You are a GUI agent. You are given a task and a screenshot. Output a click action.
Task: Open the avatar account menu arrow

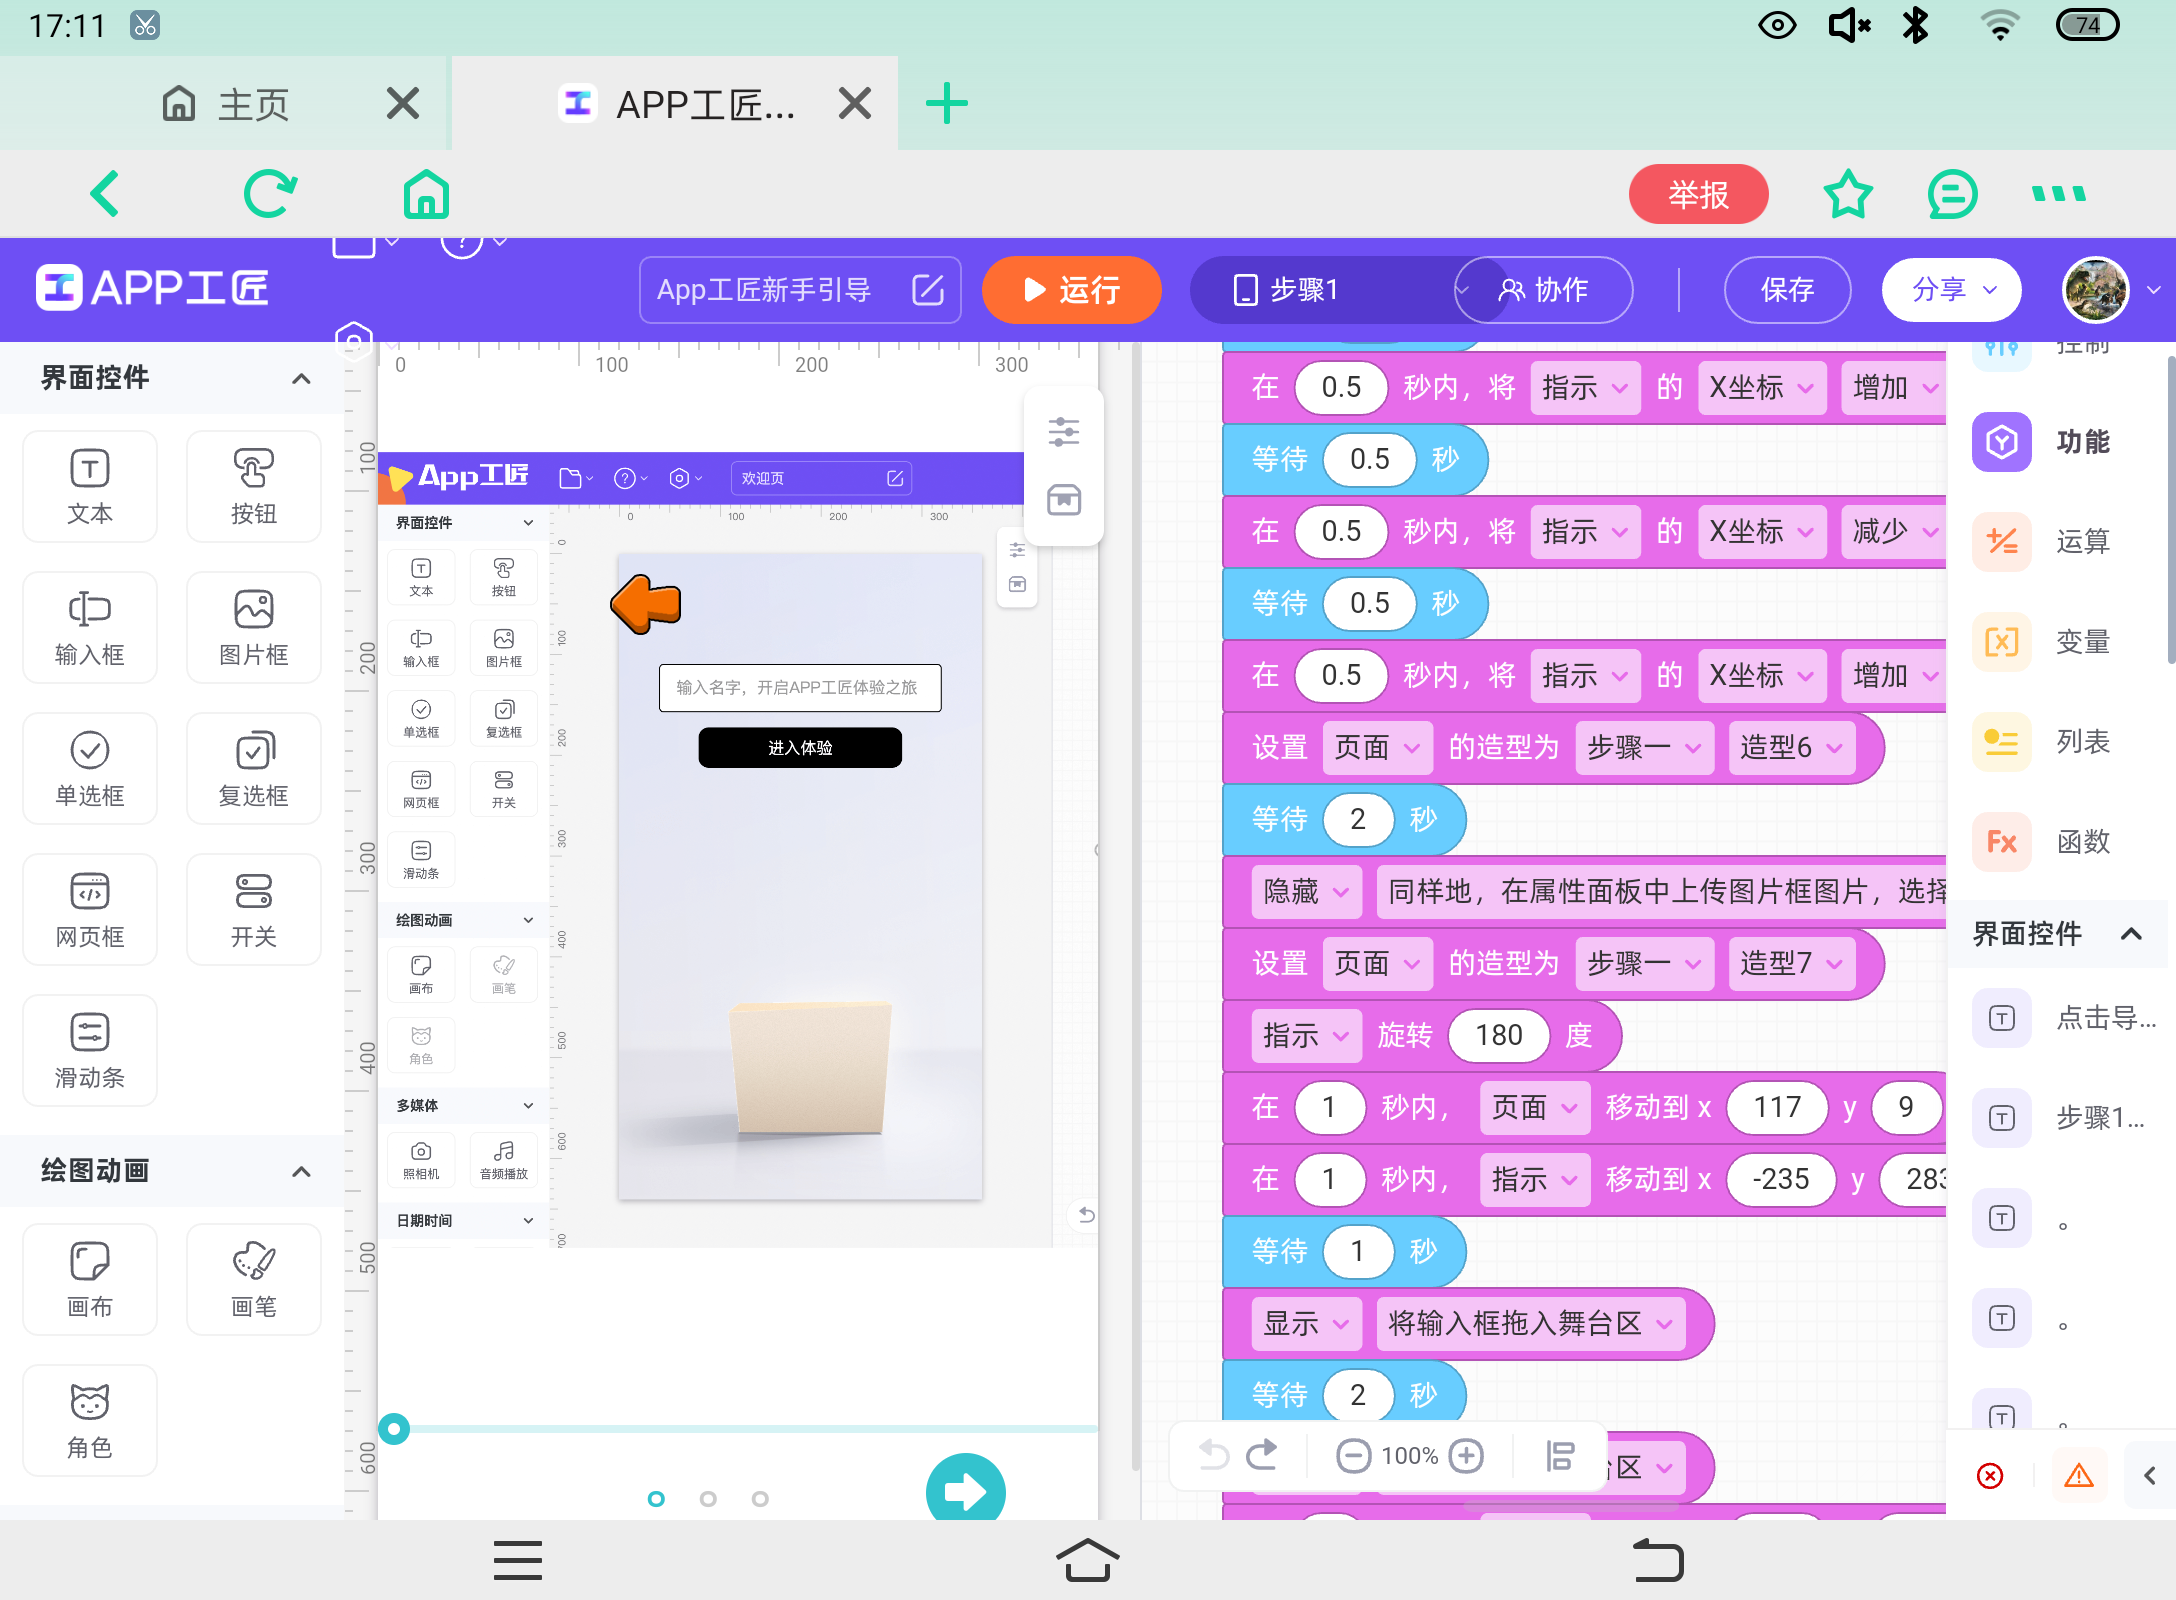coord(2154,290)
